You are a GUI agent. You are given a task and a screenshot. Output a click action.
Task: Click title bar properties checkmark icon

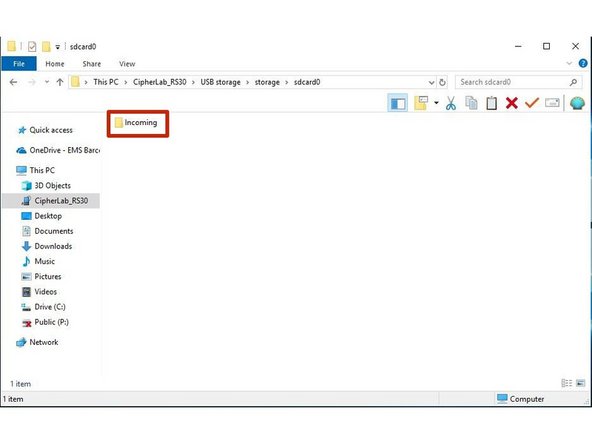click(32, 46)
